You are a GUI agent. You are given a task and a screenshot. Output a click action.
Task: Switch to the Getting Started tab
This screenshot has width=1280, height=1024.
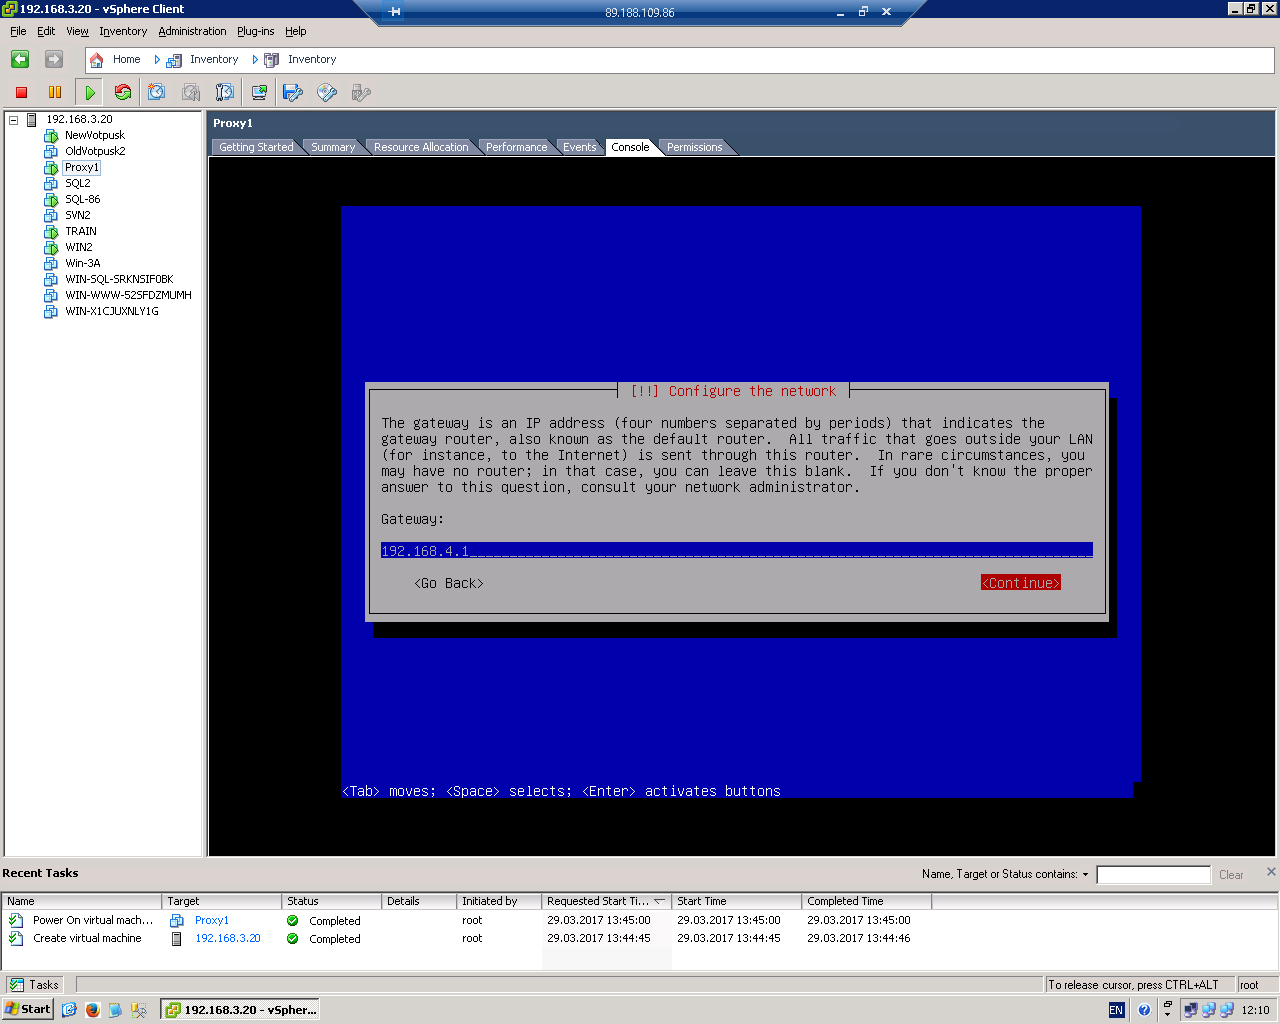point(256,147)
